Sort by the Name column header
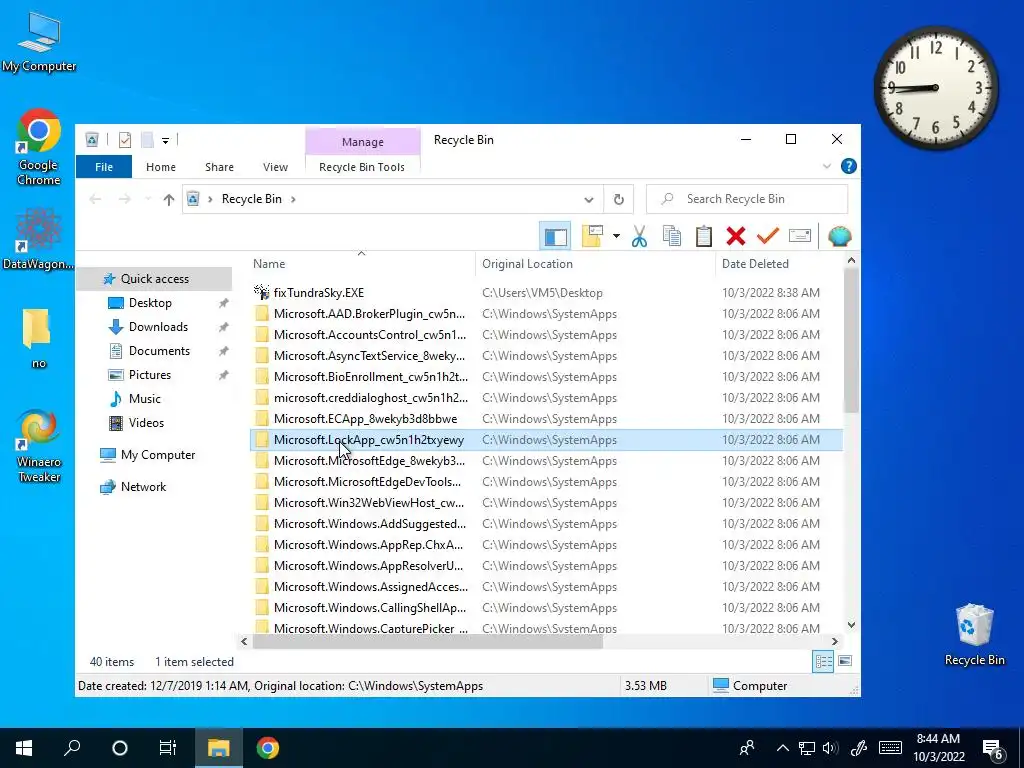This screenshot has height=768, width=1024. pyautogui.click(x=362, y=264)
